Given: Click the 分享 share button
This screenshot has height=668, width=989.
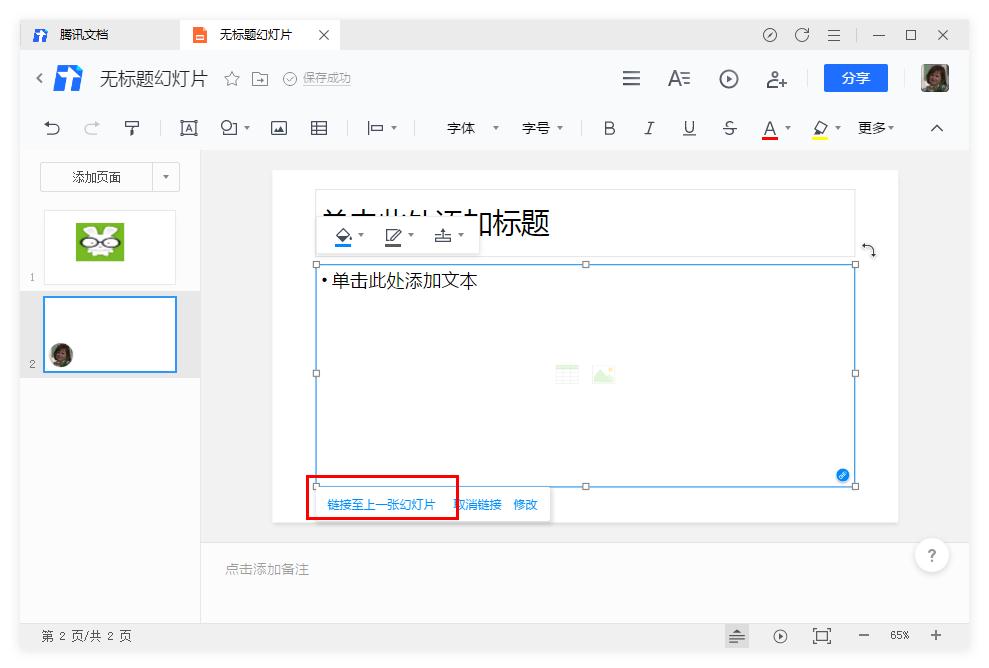Looking at the screenshot, I should [855, 78].
